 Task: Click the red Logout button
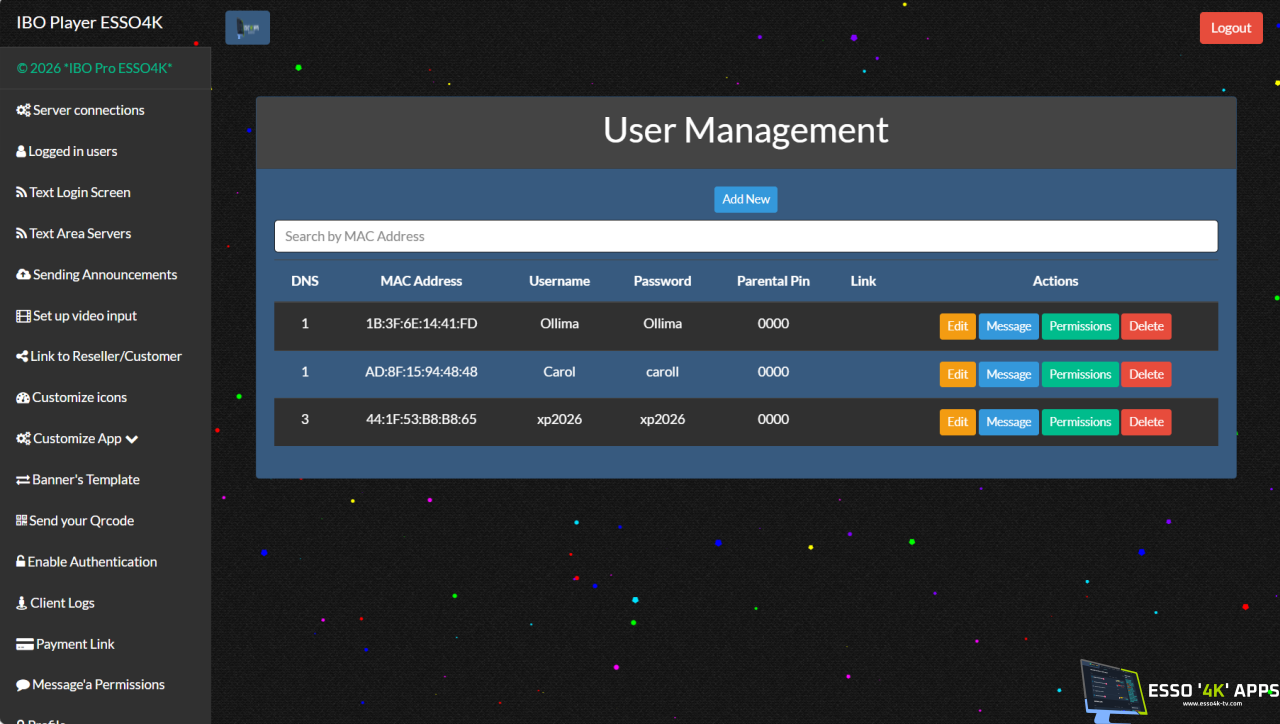(x=1231, y=28)
